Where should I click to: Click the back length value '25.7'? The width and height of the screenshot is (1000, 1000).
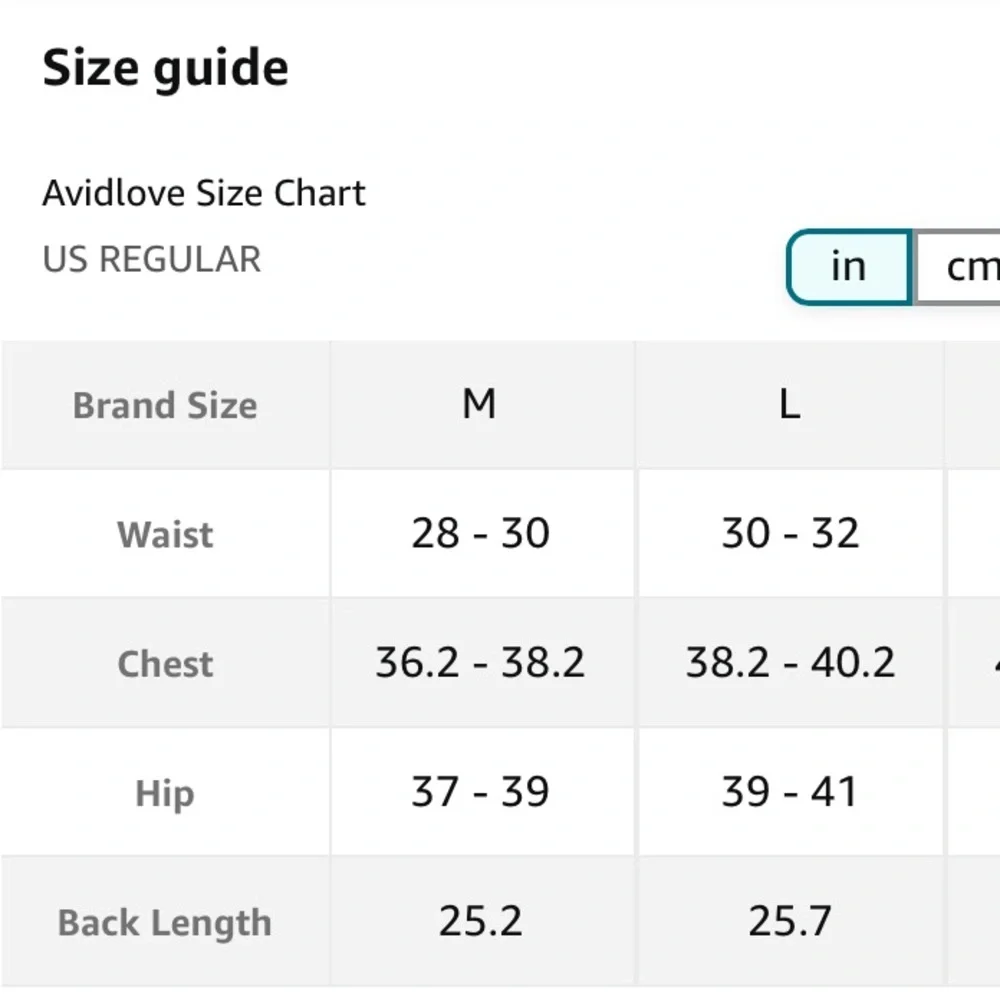point(790,921)
